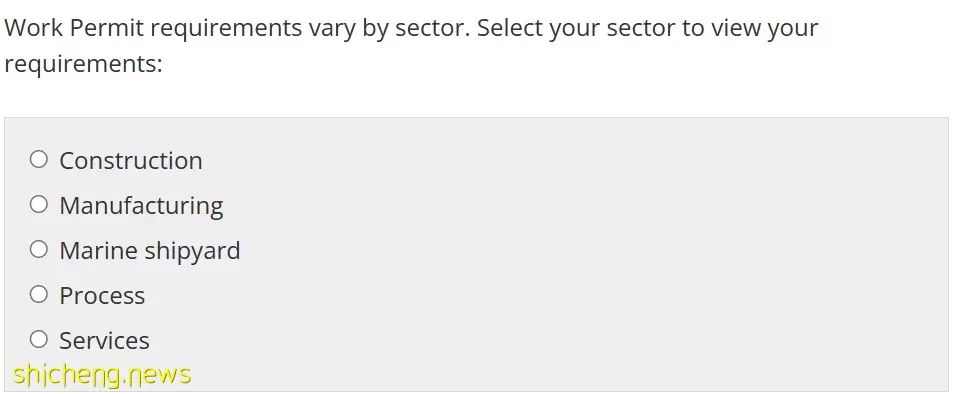Select the Manufacturing radio button
Screen dimensions: 953x394
click(39, 205)
